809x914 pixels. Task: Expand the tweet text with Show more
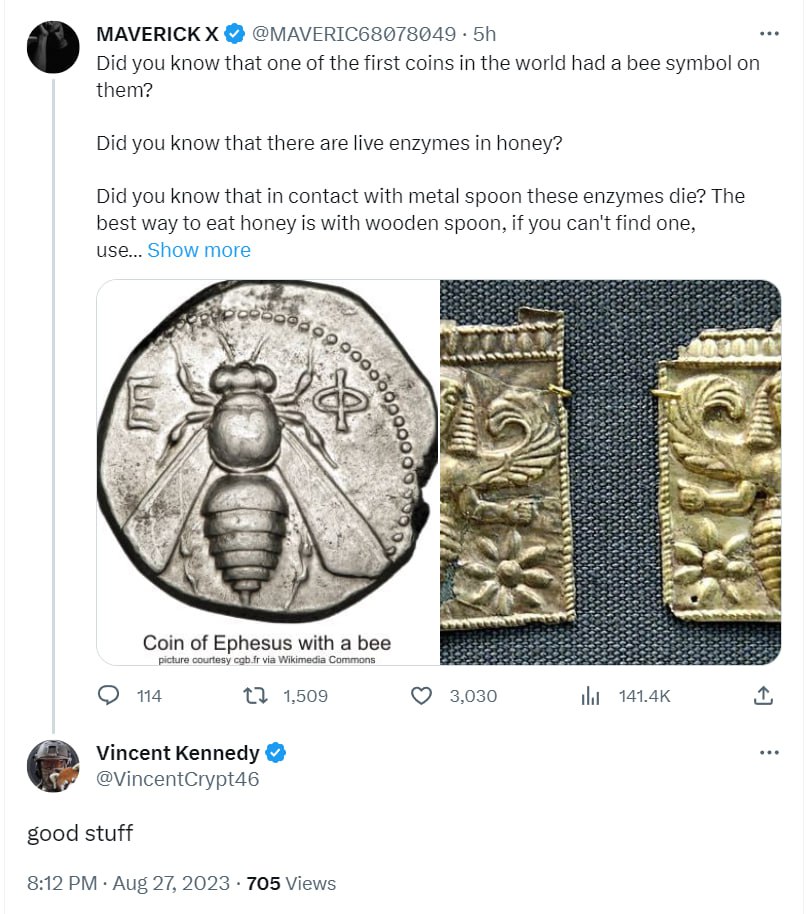pyautogui.click(x=199, y=250)
